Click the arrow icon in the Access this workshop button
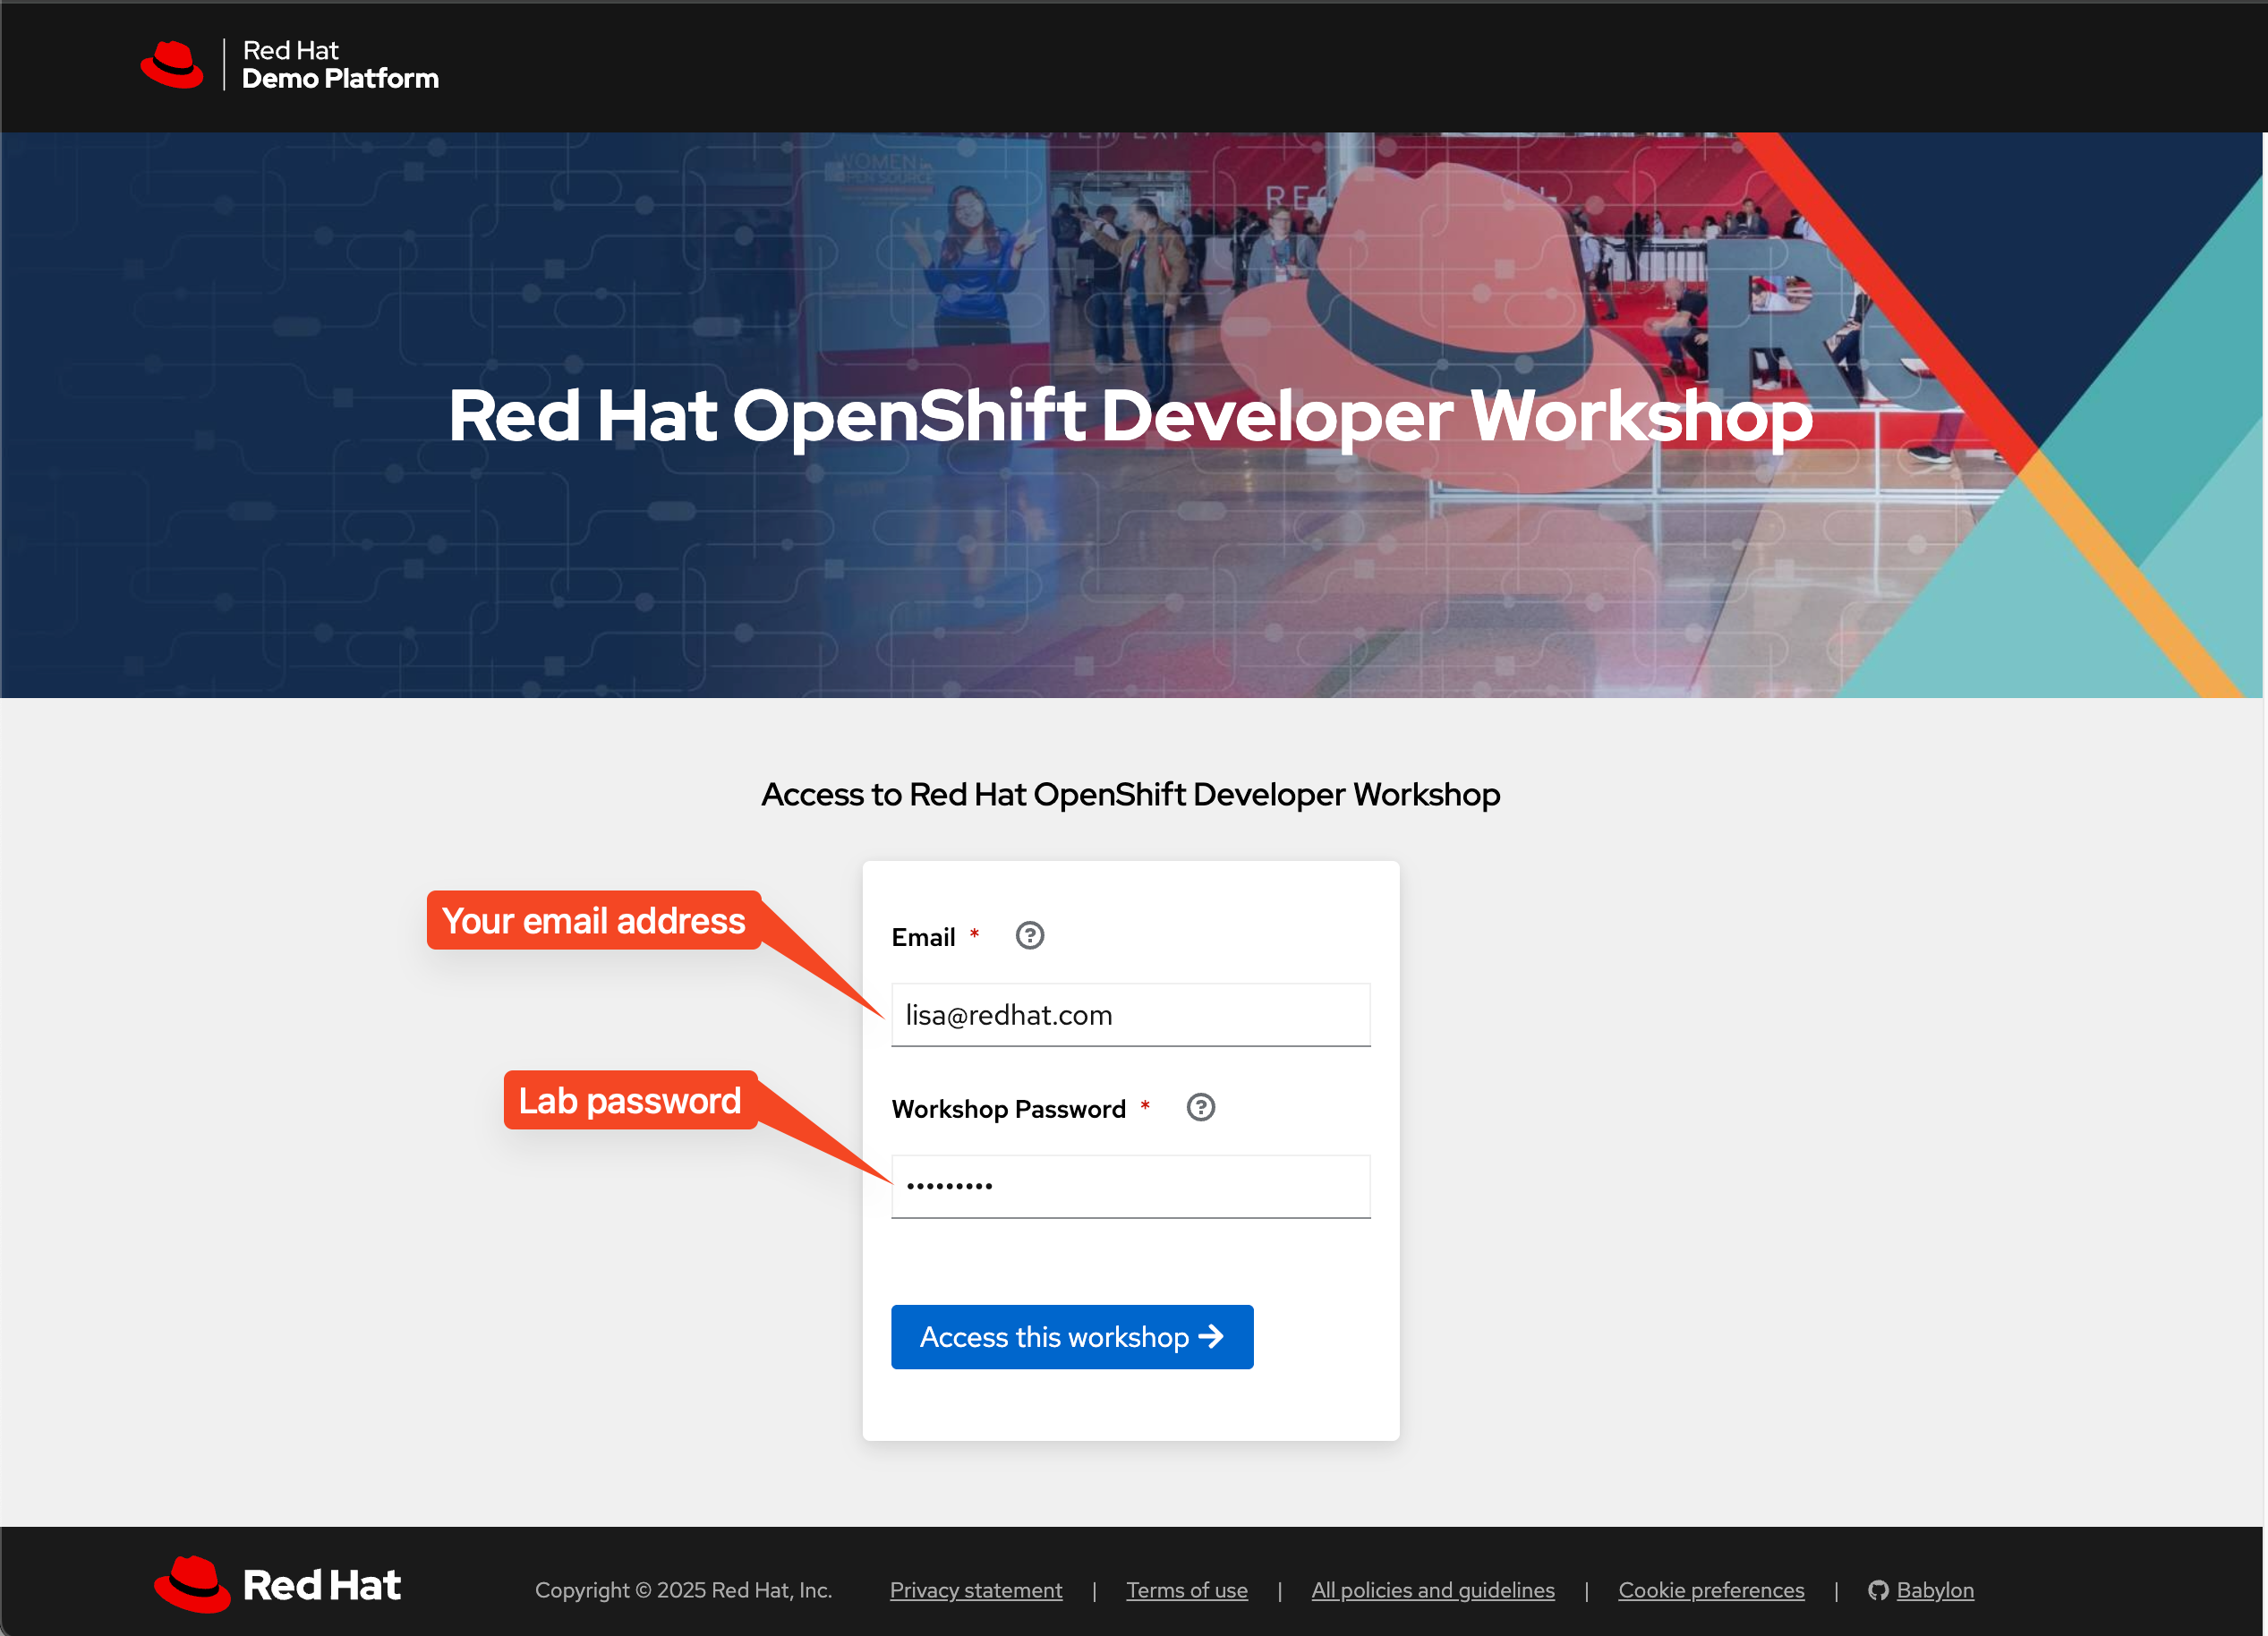Image resolution: width=2268 pixels, height=1636 pixels. [x=1211, y=1337]
